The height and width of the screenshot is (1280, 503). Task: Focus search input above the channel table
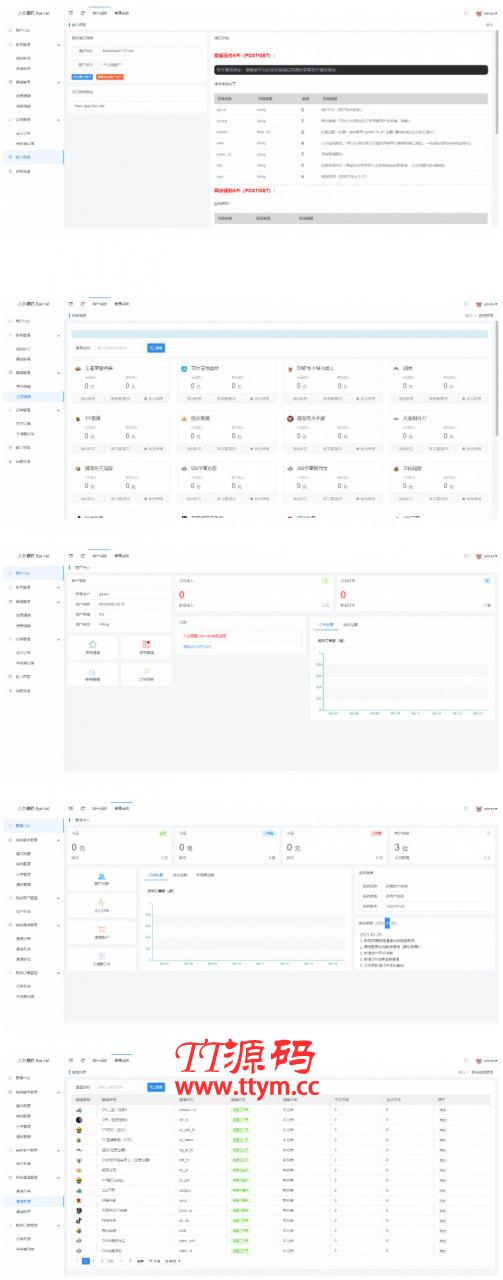click(x=120, y=1085)
